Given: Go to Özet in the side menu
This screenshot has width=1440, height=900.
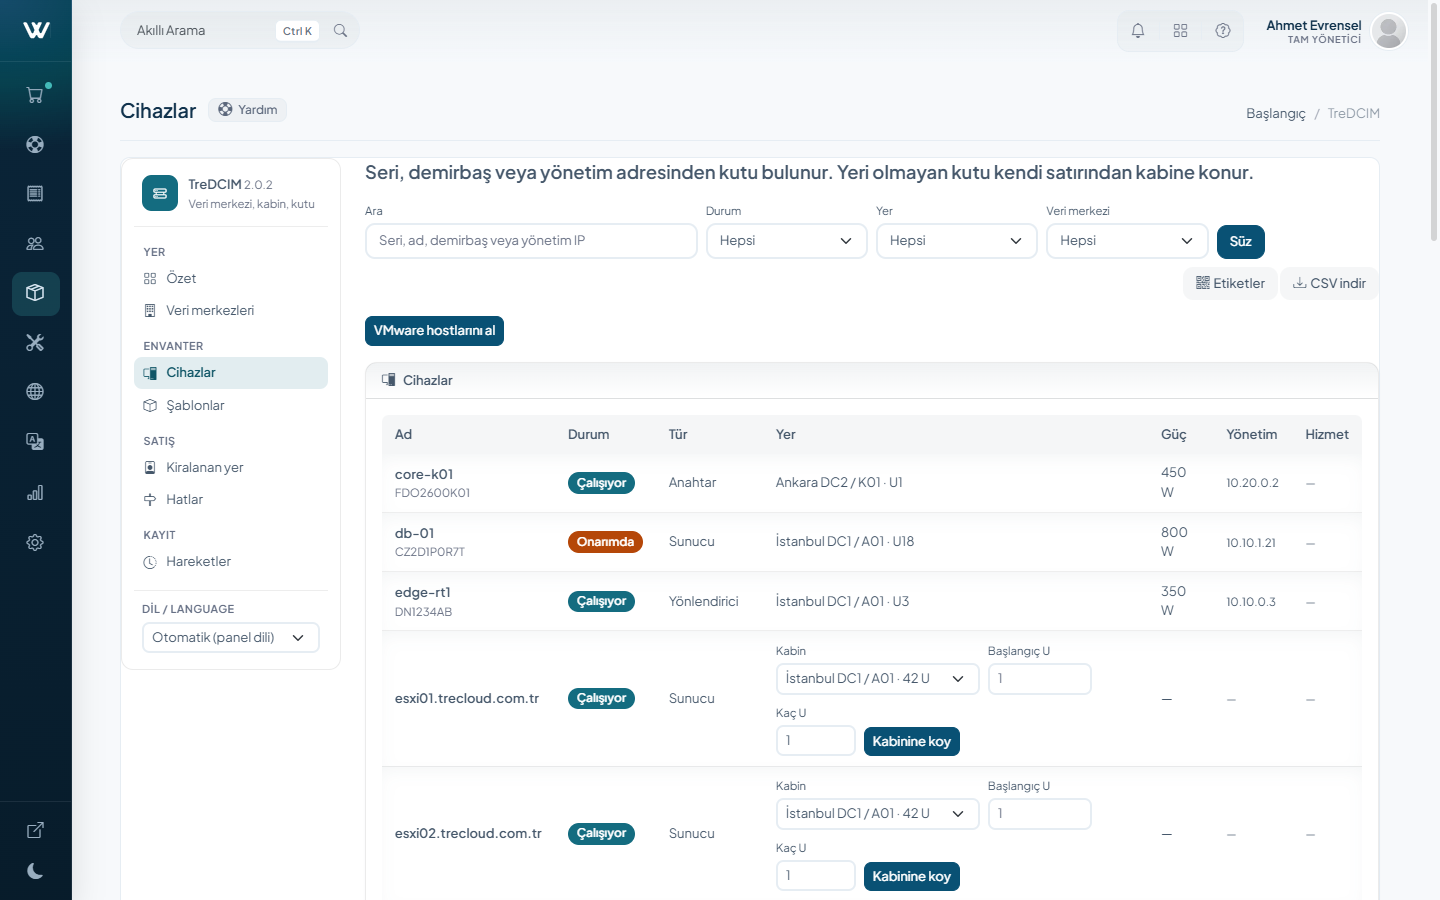Looking at the screenshot, I should (x=231, y=278).
